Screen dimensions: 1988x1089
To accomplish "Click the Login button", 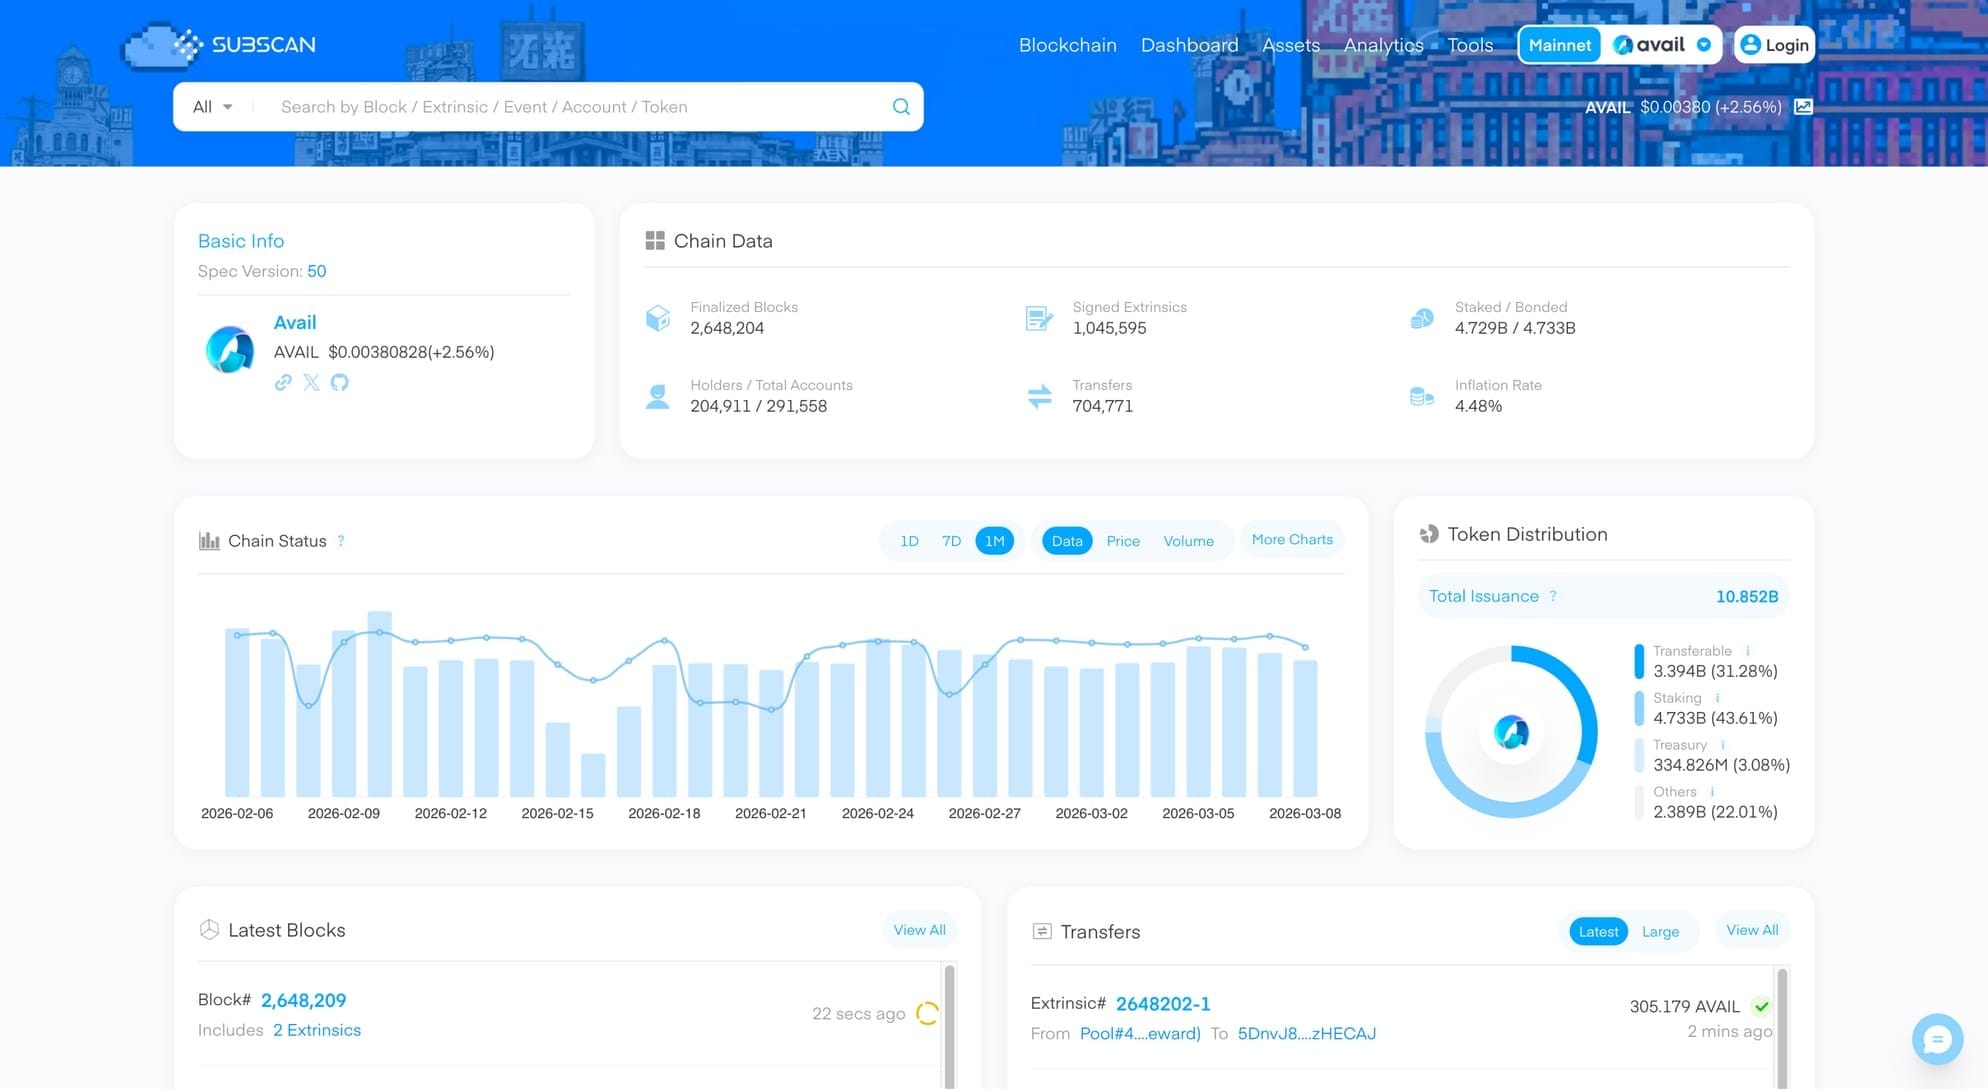I will [1774, 45].
